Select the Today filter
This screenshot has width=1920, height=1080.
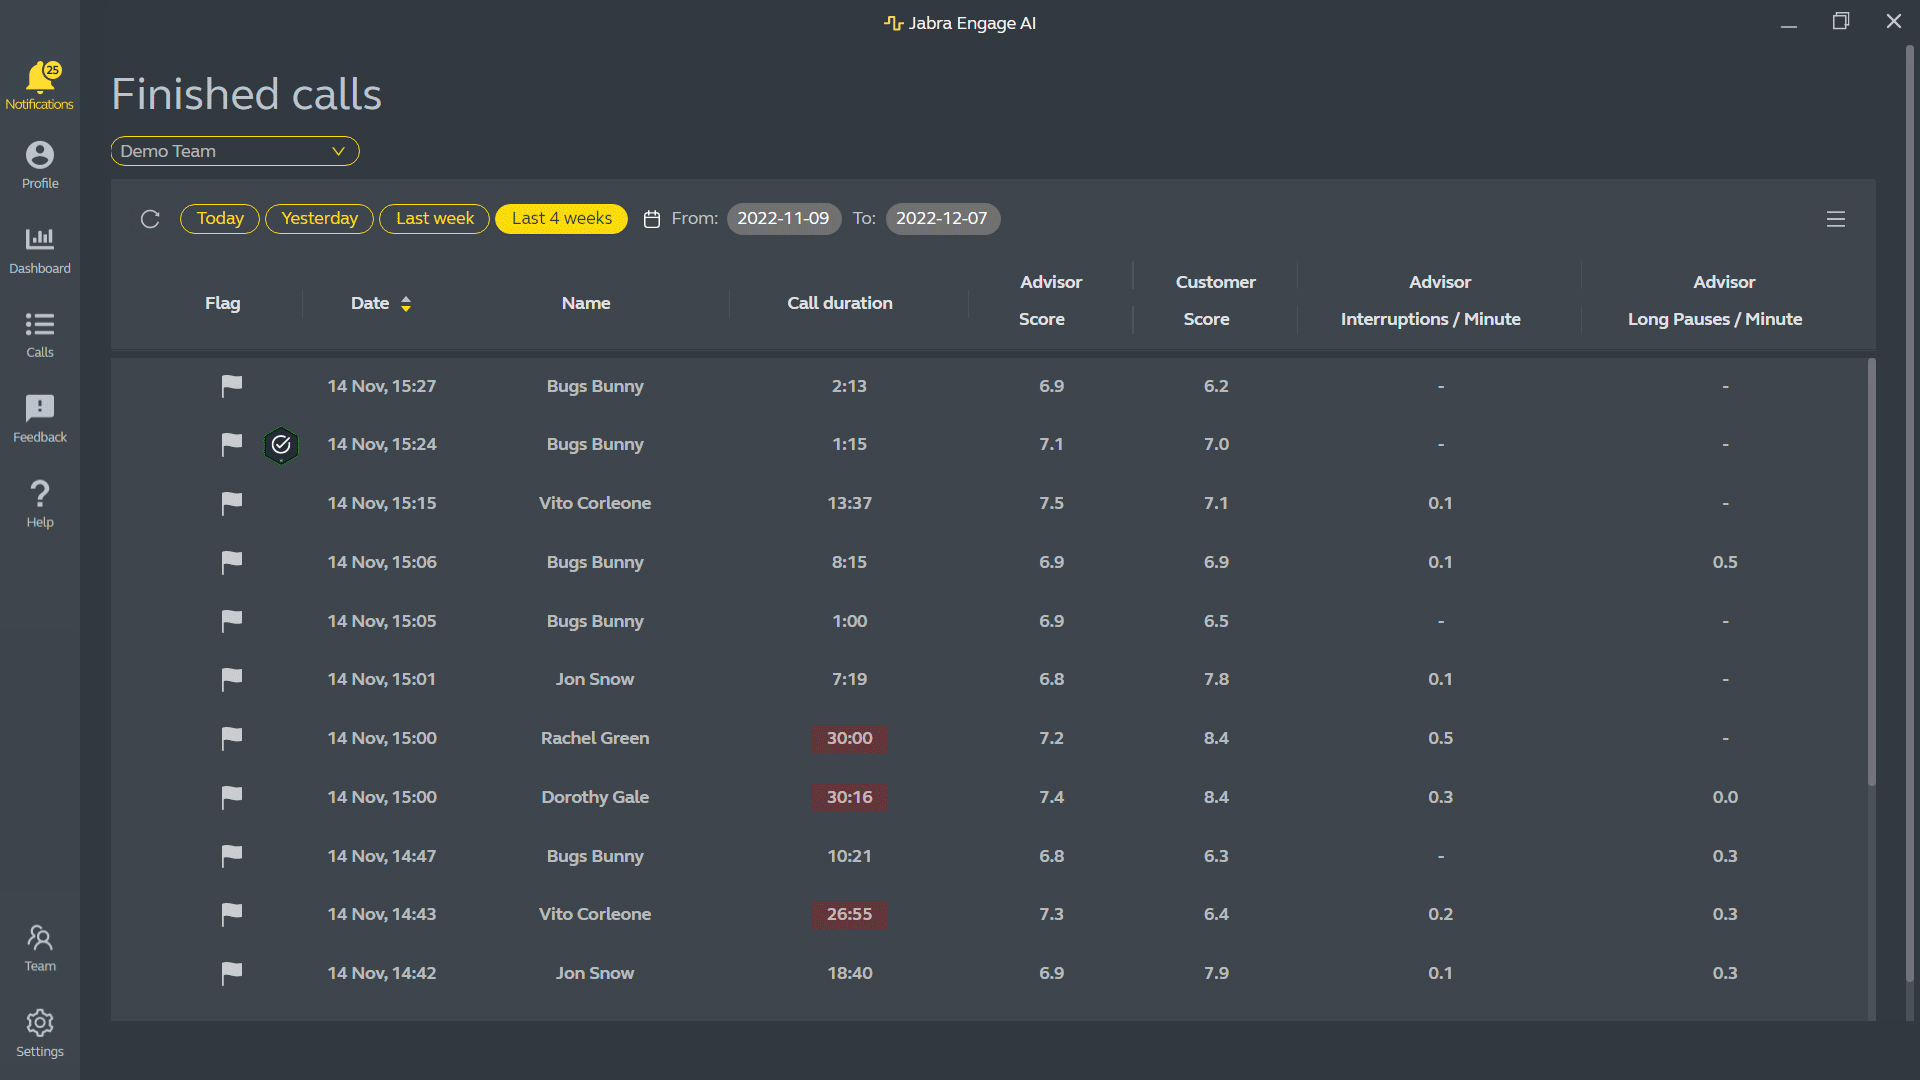tap(220, 219)
